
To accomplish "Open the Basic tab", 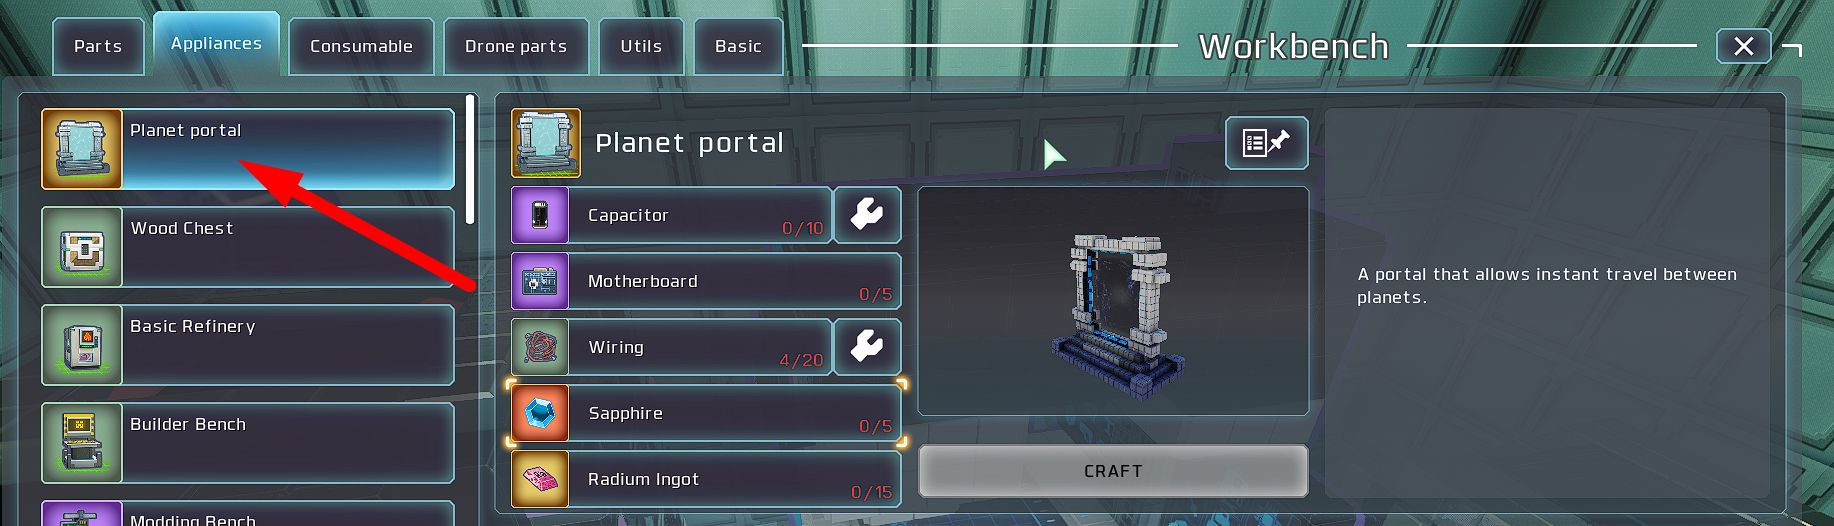I will click(x=738, y=46).
